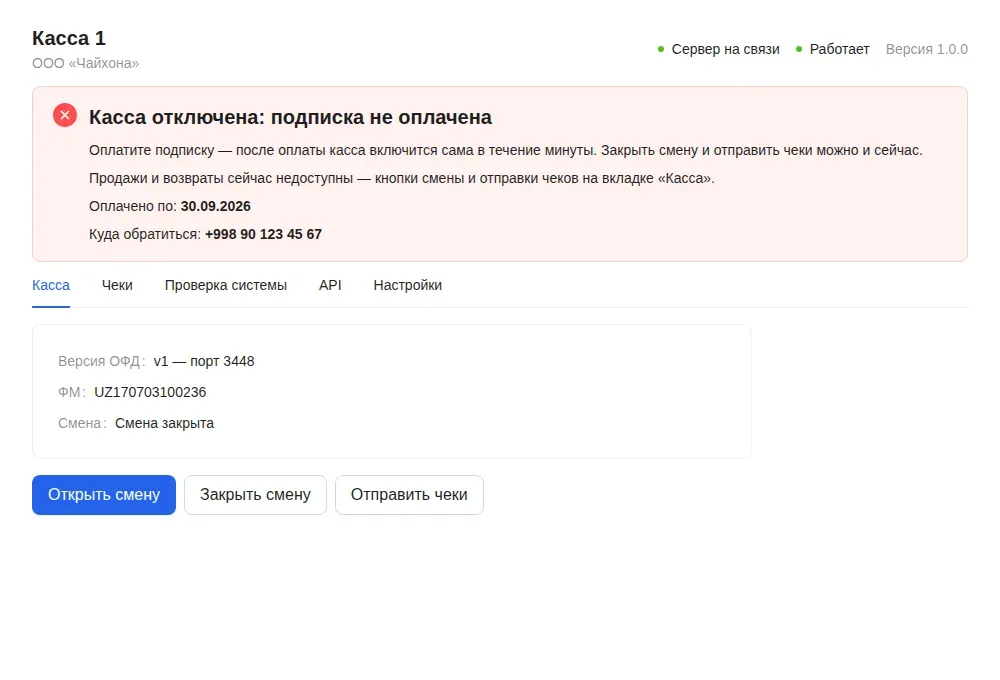
Task: Click the heading «Касса отключена: подписка не оплачена»
Action: pyautogui.click(x=290, y=117)
